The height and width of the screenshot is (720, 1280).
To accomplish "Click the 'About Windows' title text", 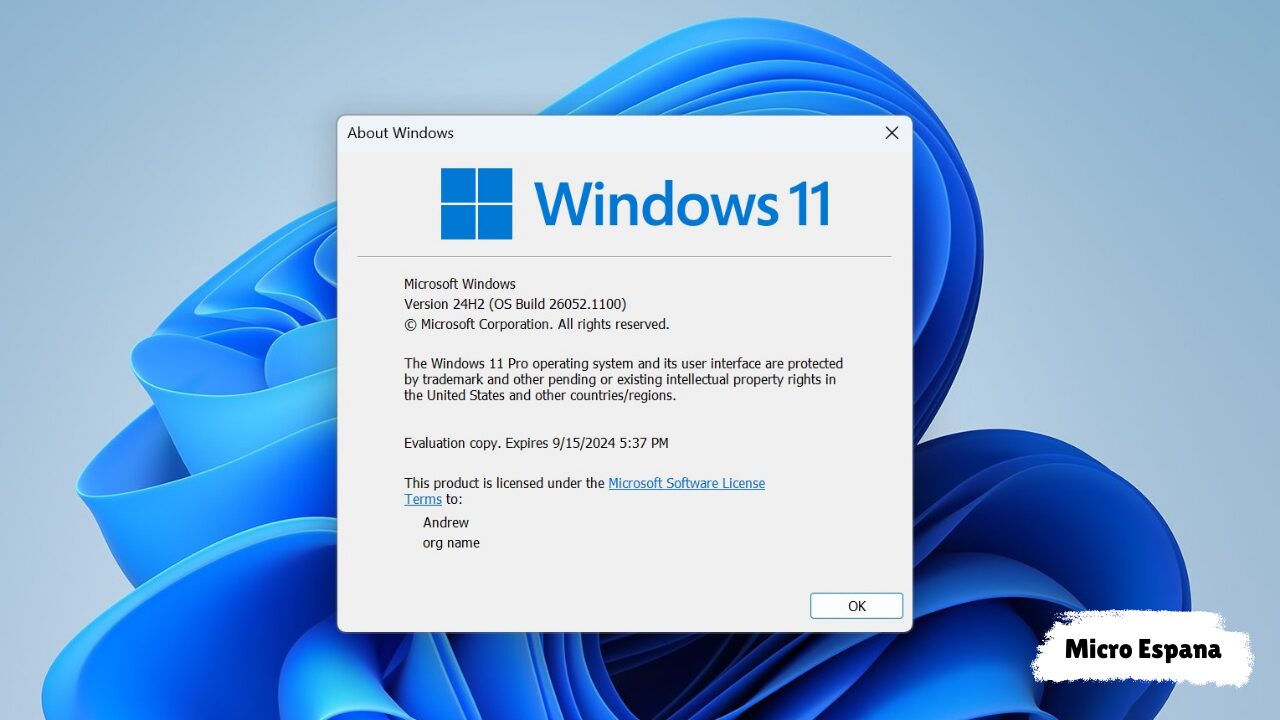I will [x=400, y=133].
